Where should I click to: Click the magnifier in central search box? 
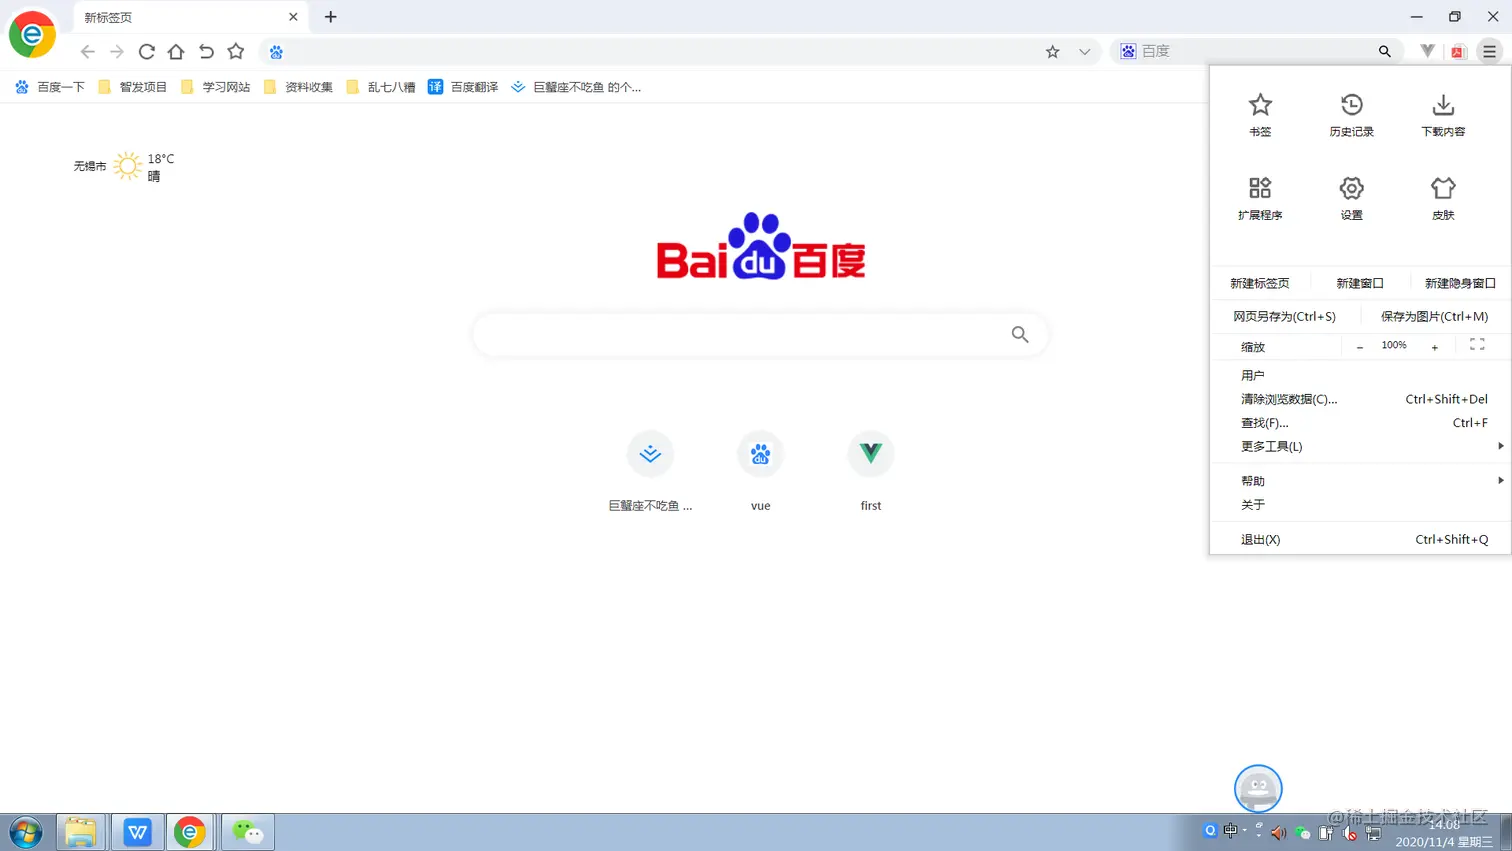click(1019, 334)
